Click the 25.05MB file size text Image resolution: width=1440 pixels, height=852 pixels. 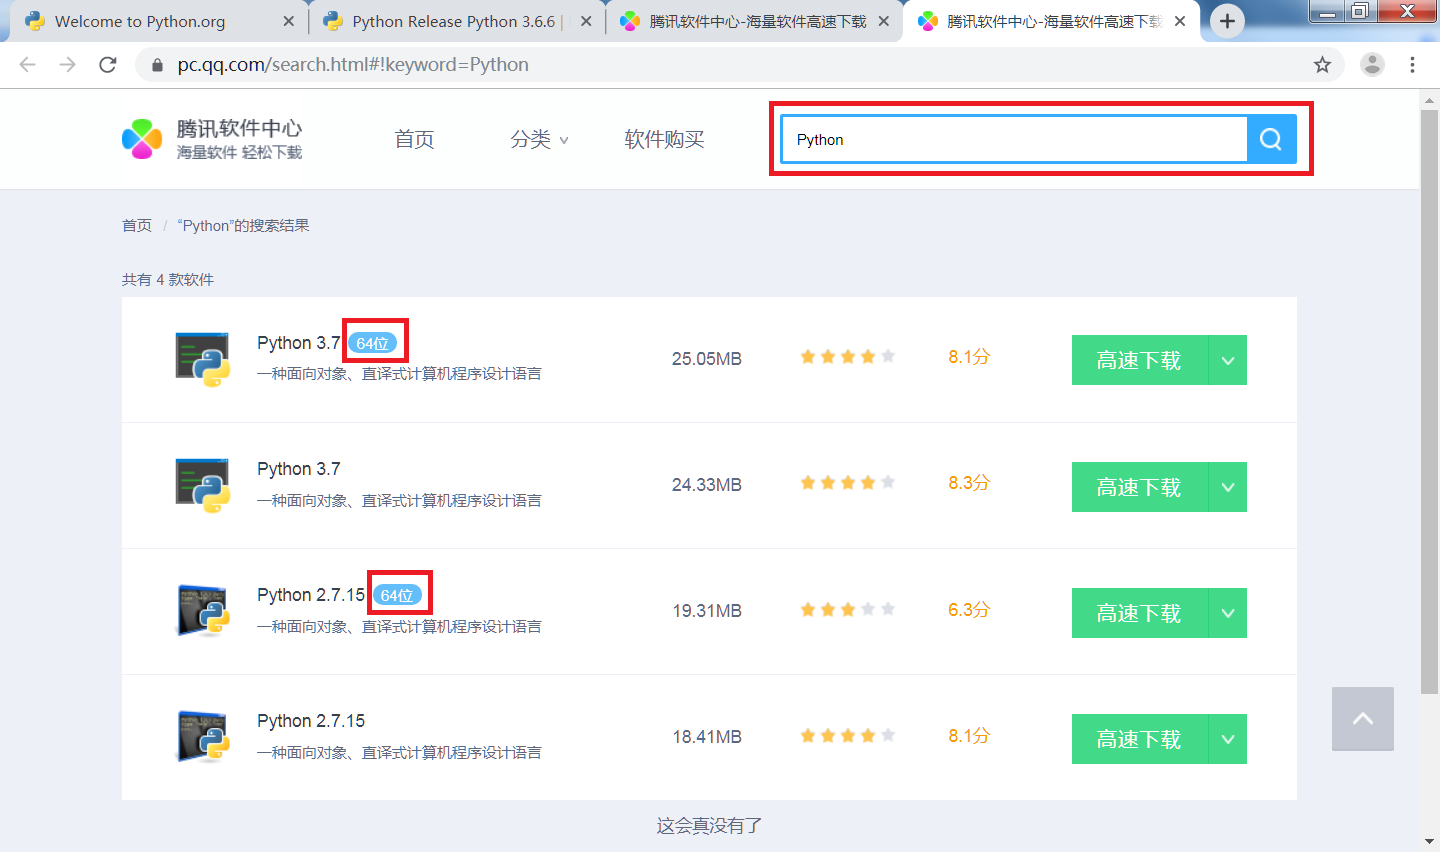point(707,359)
